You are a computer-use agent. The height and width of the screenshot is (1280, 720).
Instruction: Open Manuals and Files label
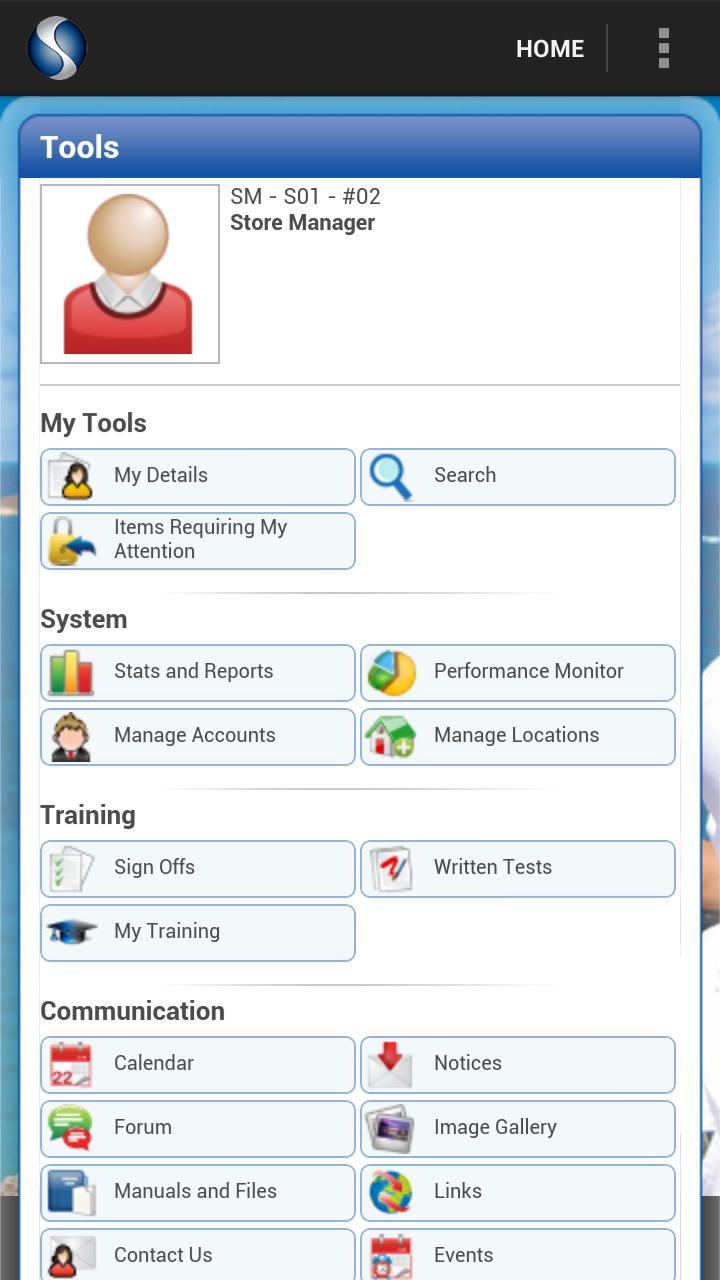pos(195,1191)
